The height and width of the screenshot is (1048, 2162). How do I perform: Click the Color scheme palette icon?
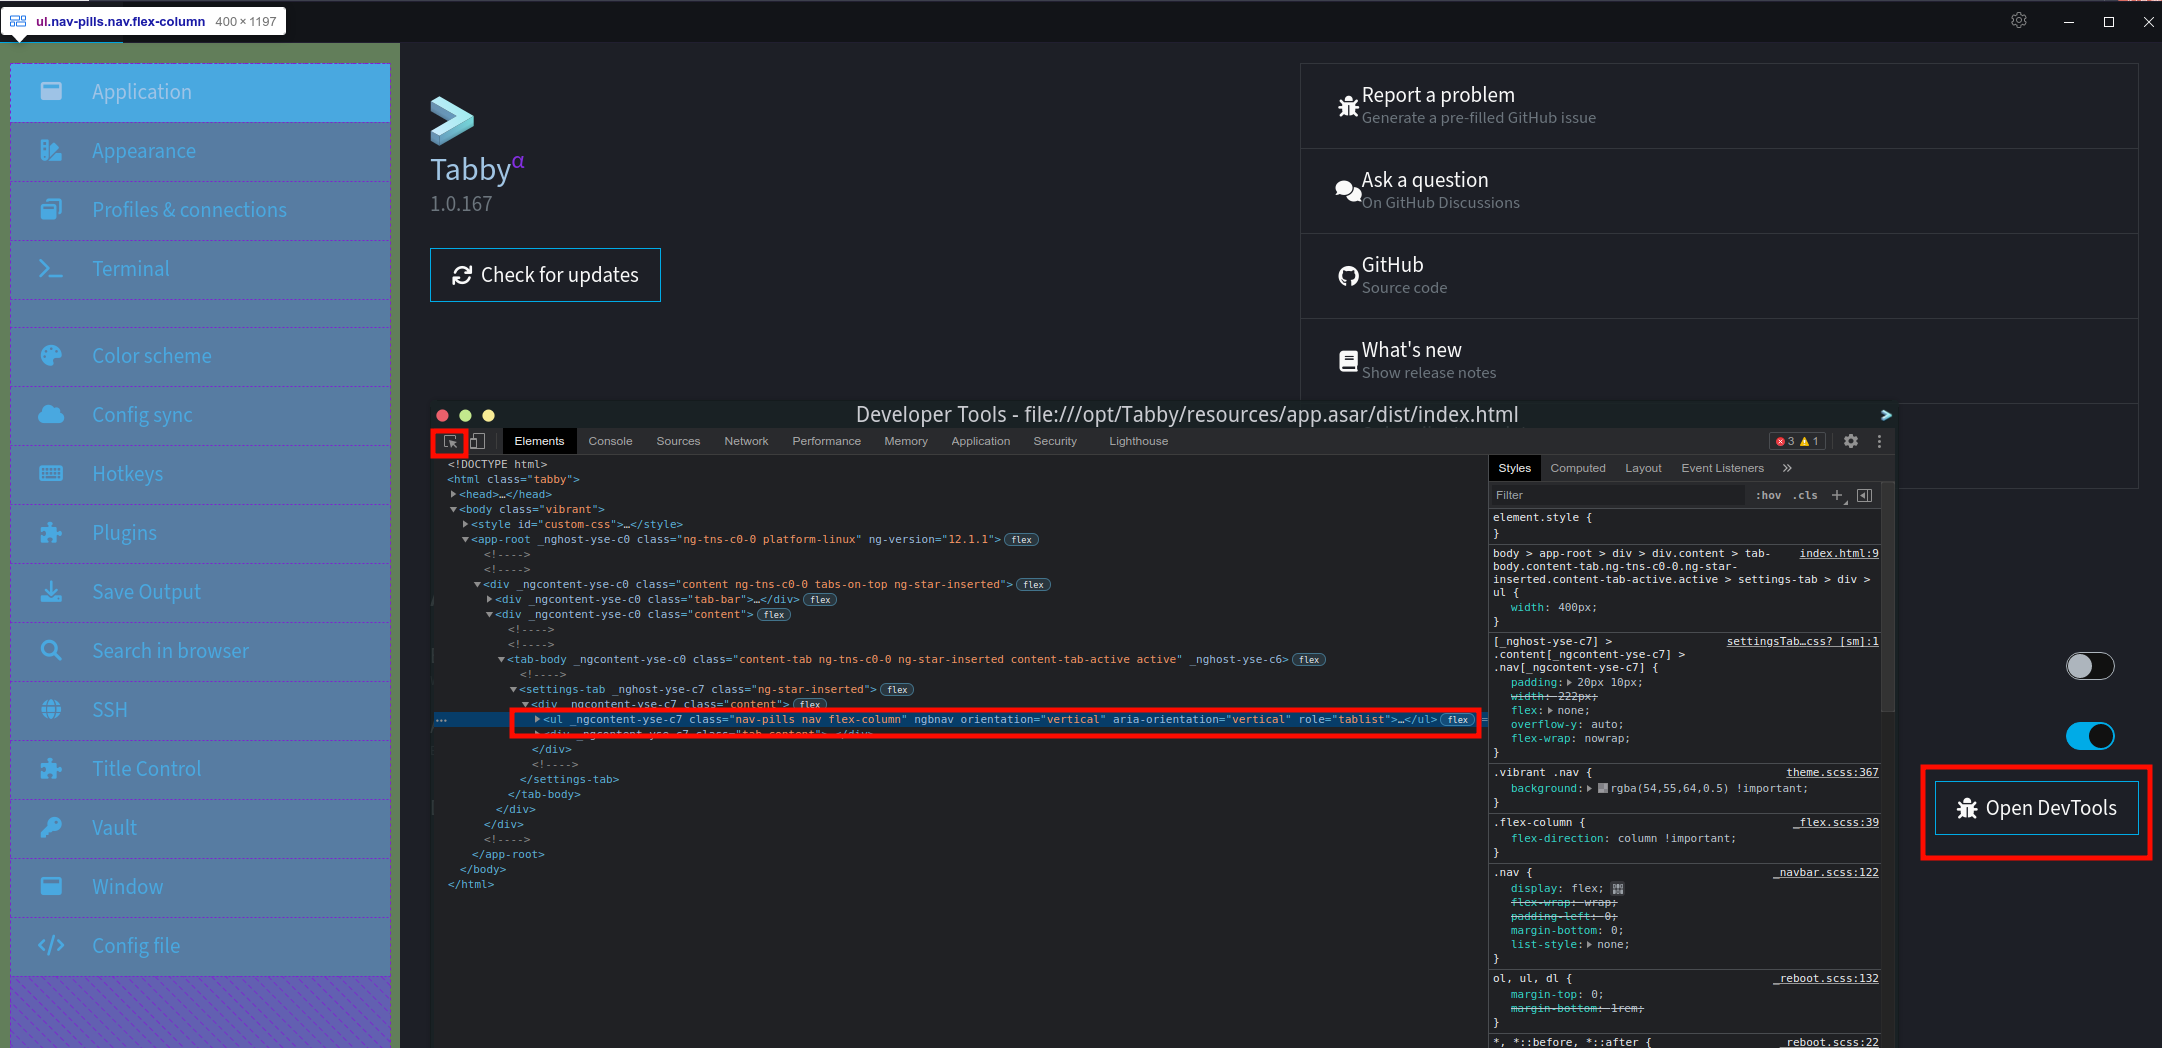click(51, 356)
